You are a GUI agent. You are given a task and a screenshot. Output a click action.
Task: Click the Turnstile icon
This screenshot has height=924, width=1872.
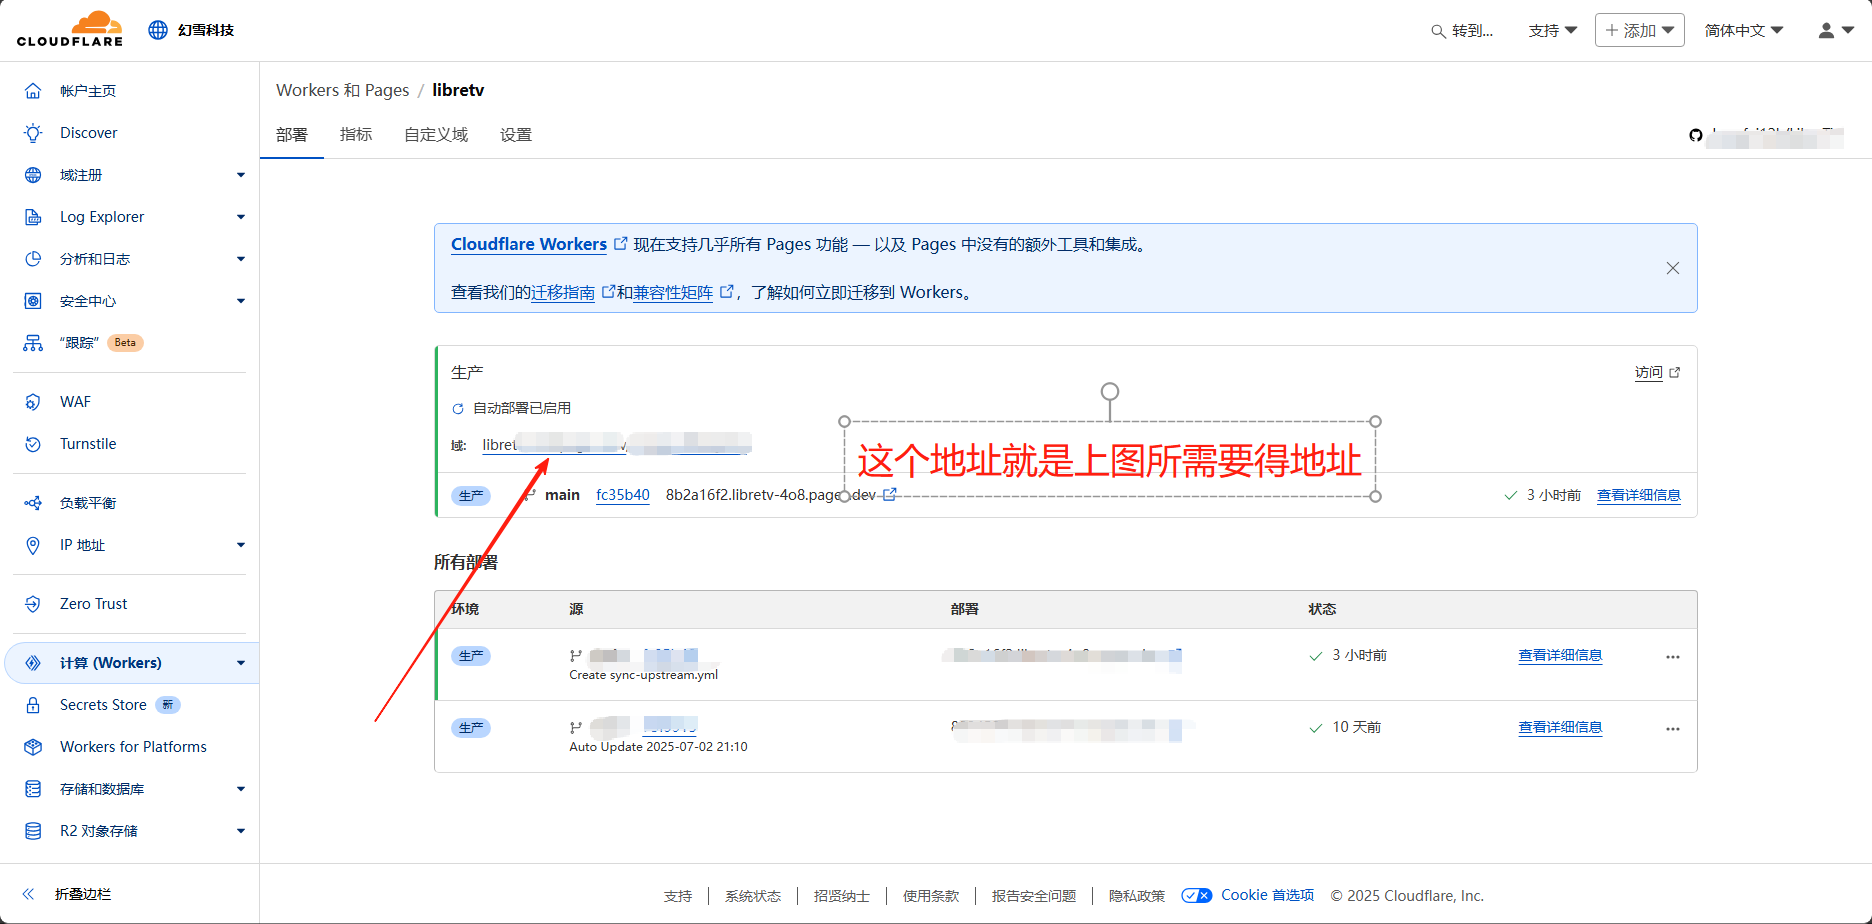coord(33,444)
